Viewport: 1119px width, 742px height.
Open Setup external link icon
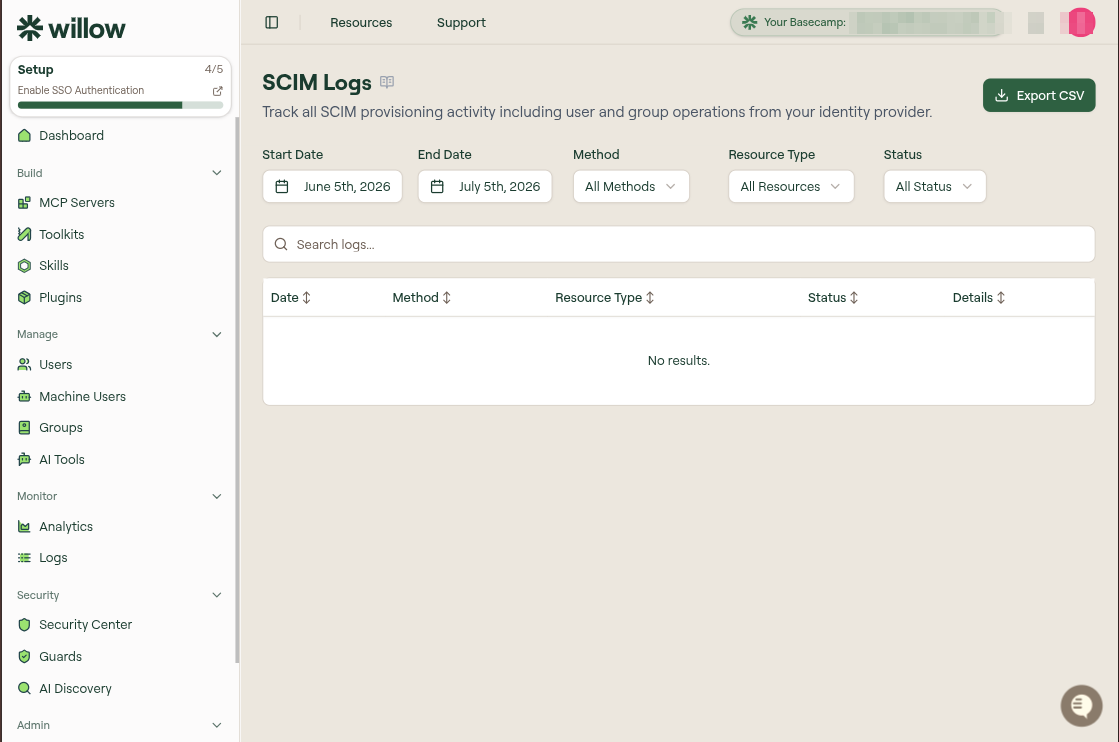[x=218, y=91]
